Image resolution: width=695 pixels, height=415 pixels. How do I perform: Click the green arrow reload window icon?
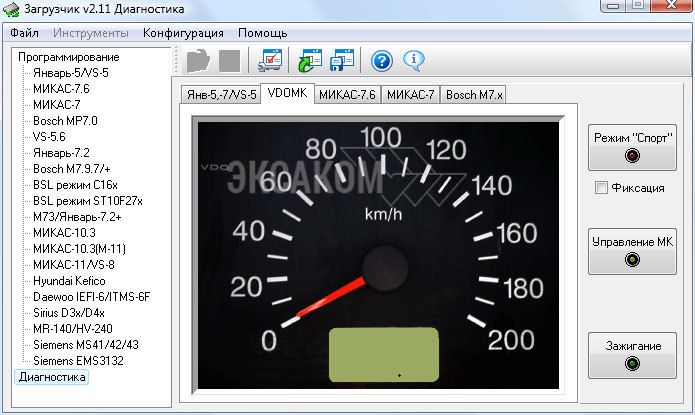click(x=310, y=60)
